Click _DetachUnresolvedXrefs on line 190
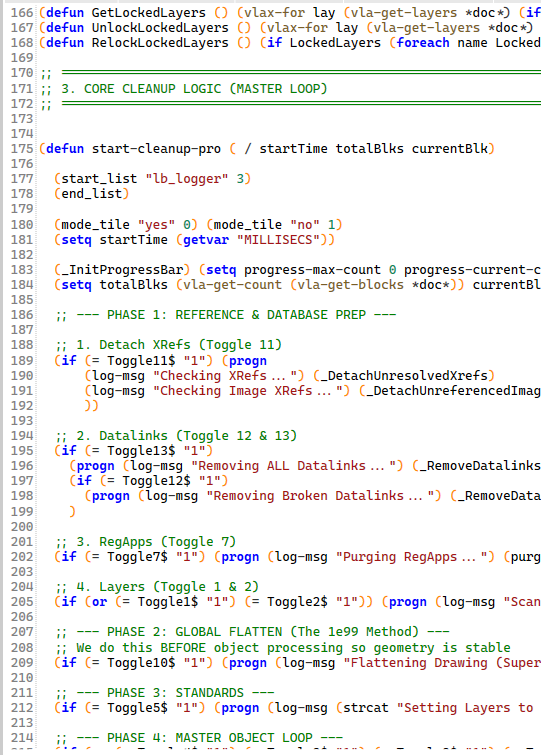Image resolution: width=541 pixels, height=755 pixels. click(404, 376)
